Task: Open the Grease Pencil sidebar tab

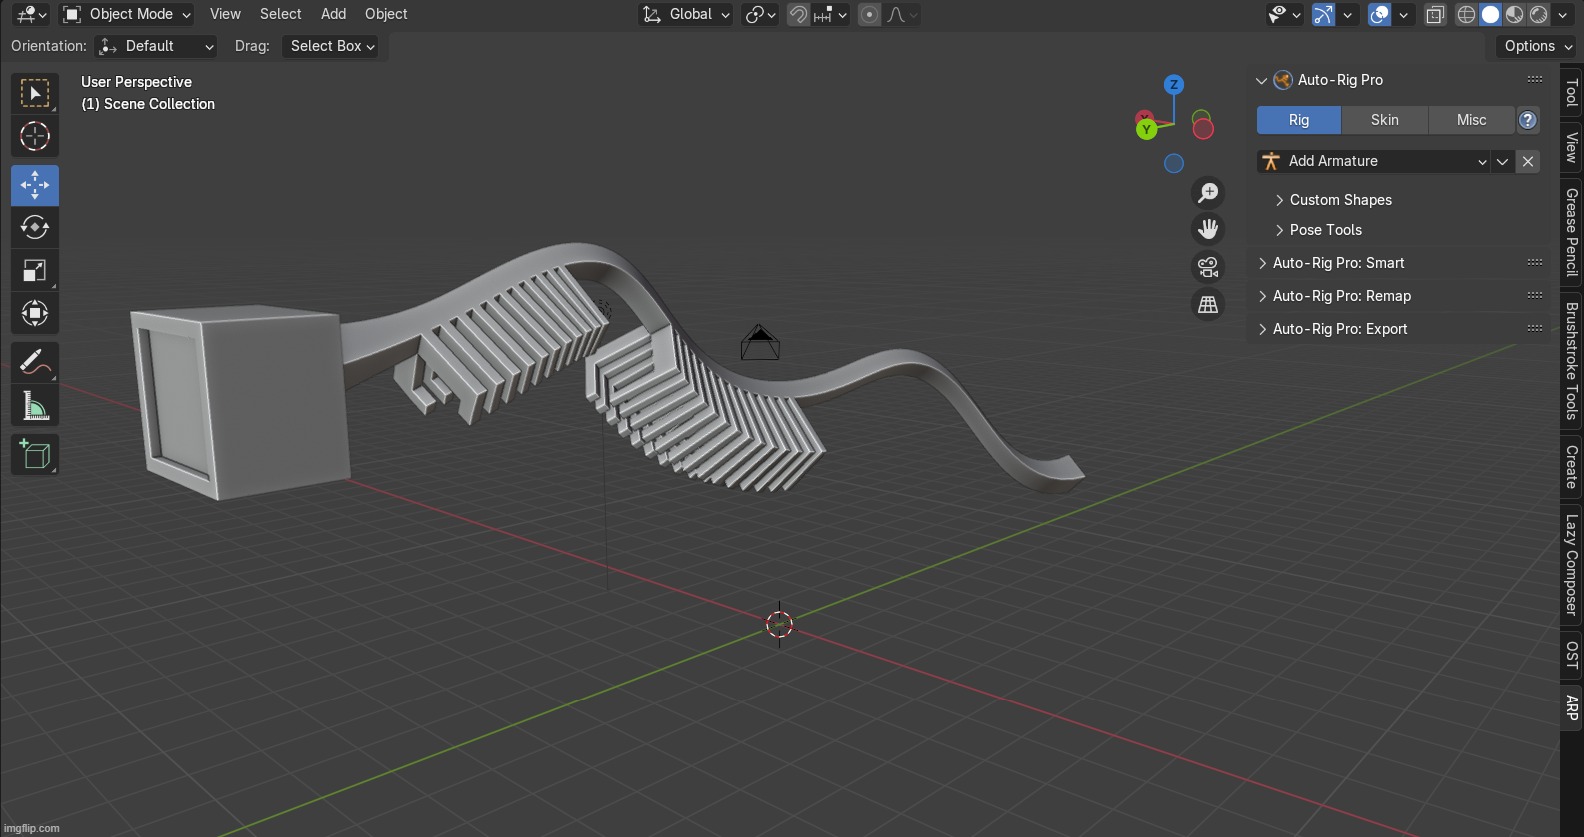Action: click(x=1572, y=232)
